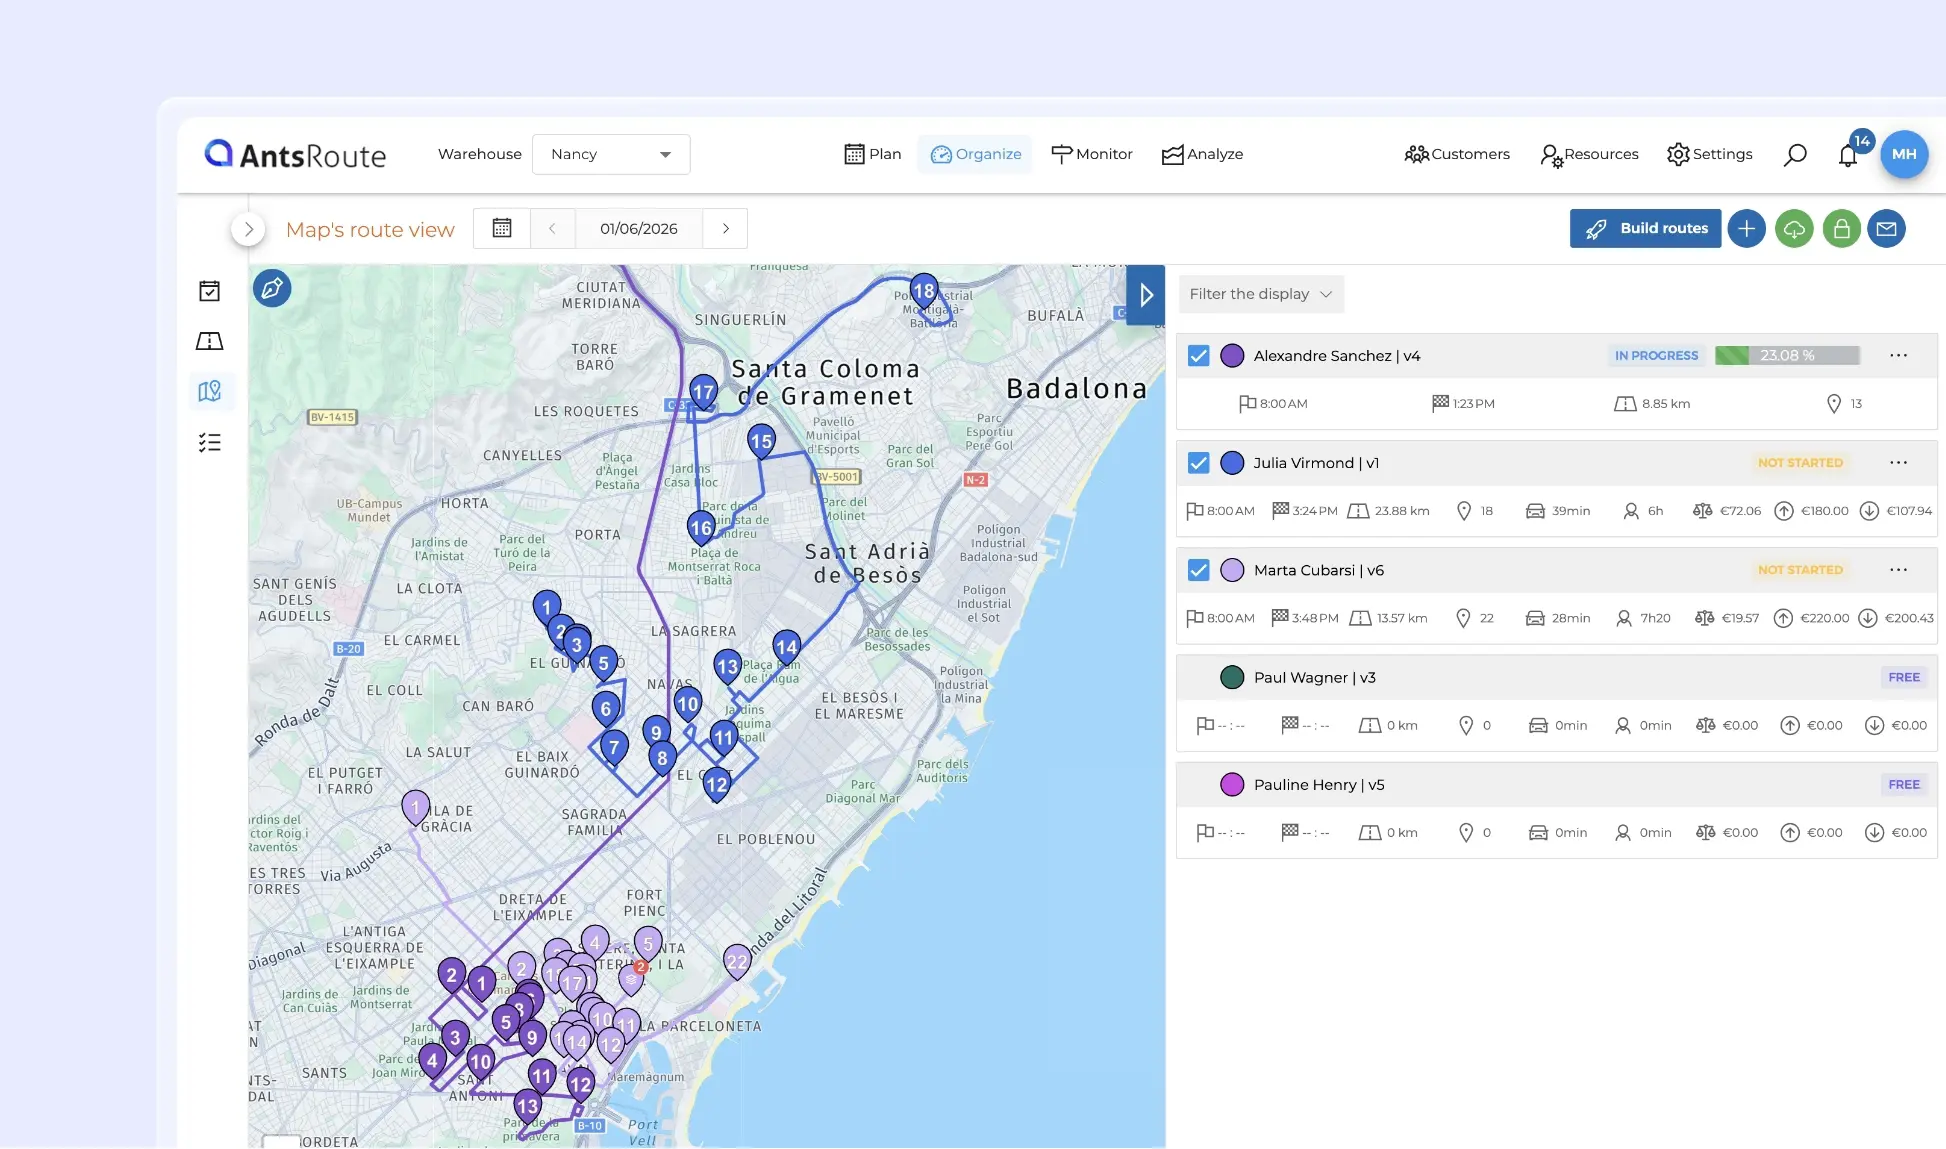Click Pauline Henry magenta color swatch
1946x1149 pixels.
coord(1232,784)
